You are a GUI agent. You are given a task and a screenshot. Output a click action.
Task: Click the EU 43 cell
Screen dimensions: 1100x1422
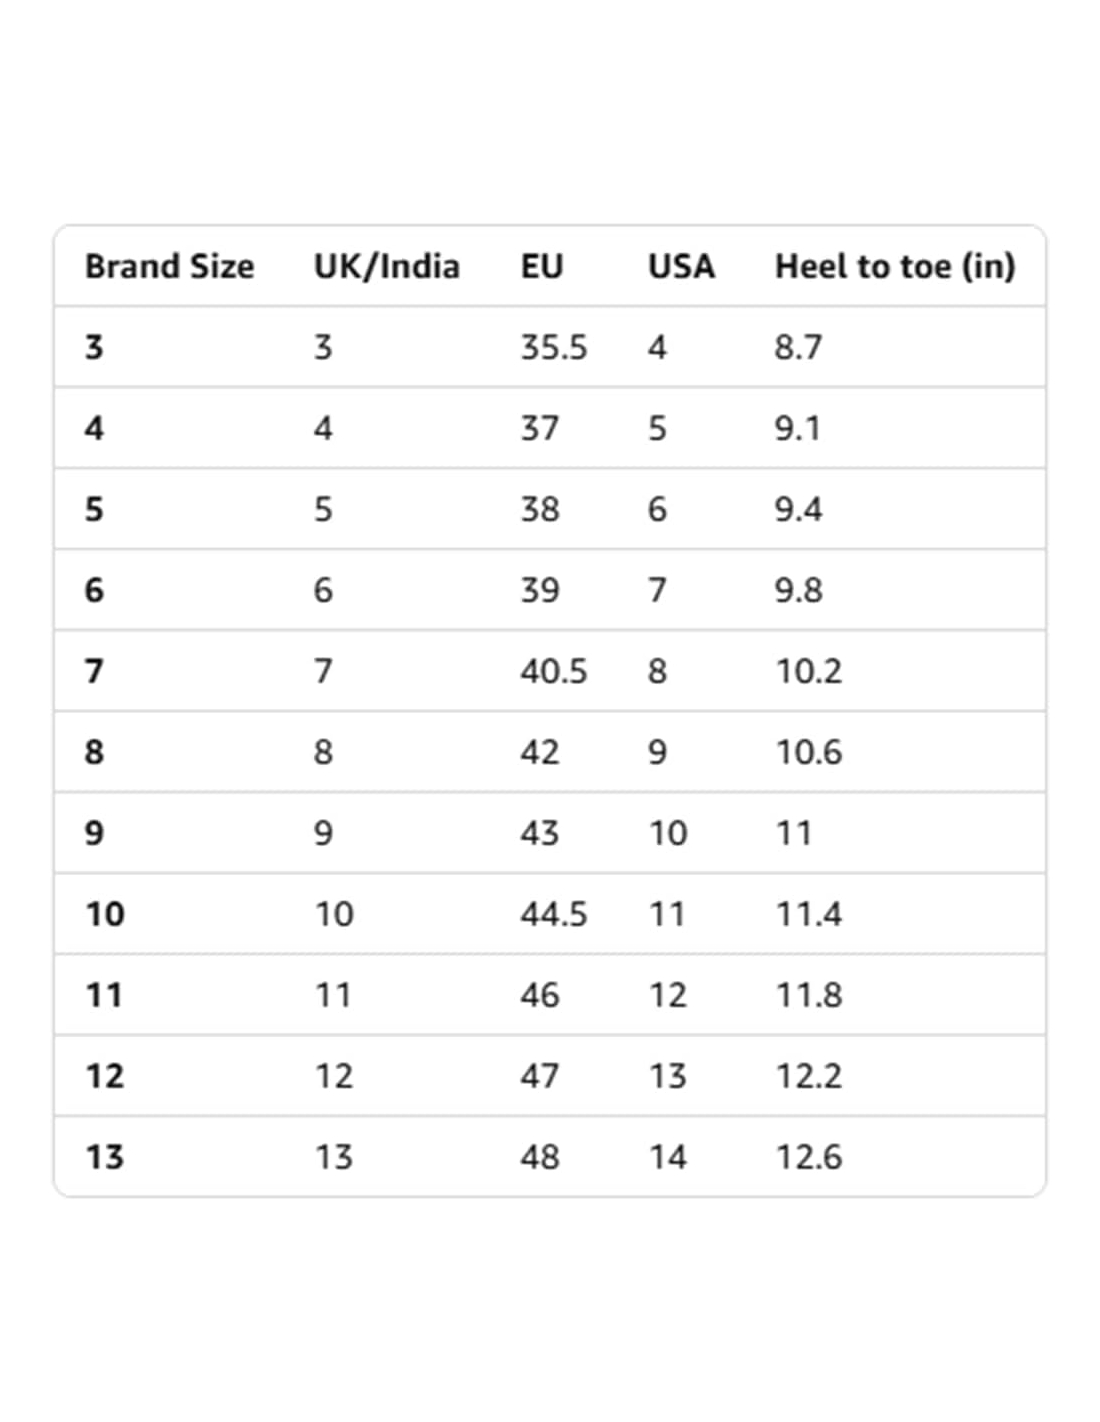click(x=540, y=833)
